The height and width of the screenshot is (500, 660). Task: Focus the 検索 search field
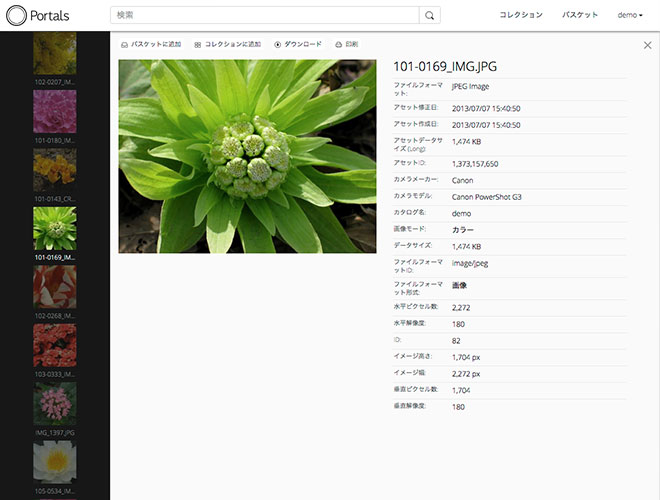[265, 15]
